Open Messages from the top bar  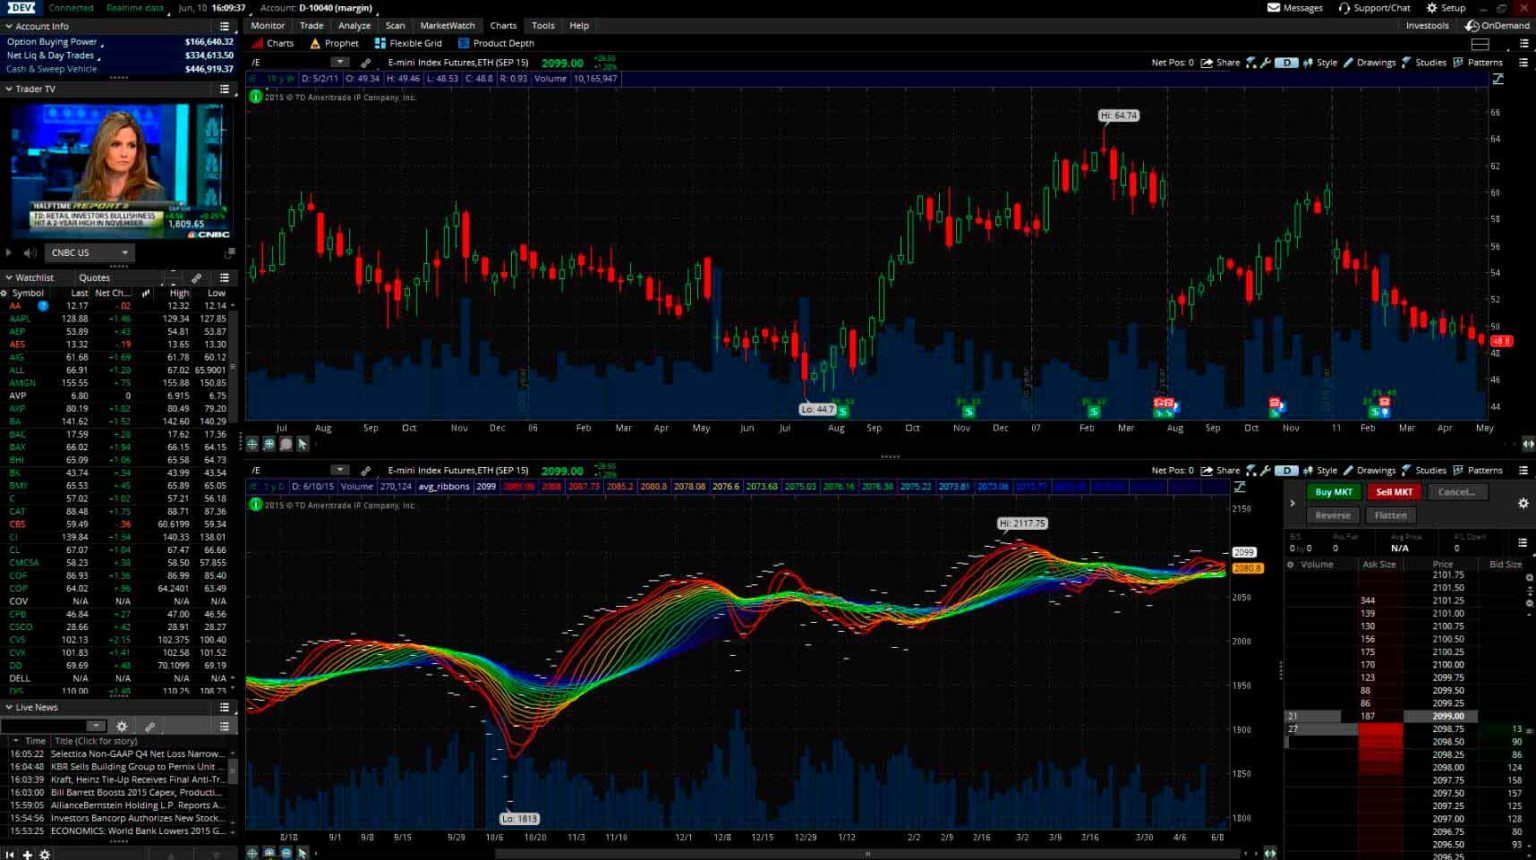[1295, 8]
